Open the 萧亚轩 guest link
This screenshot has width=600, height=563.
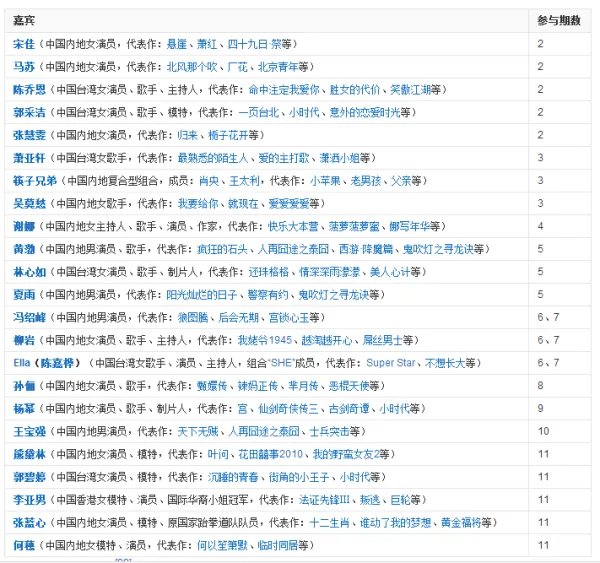click(x=29, y=158)
